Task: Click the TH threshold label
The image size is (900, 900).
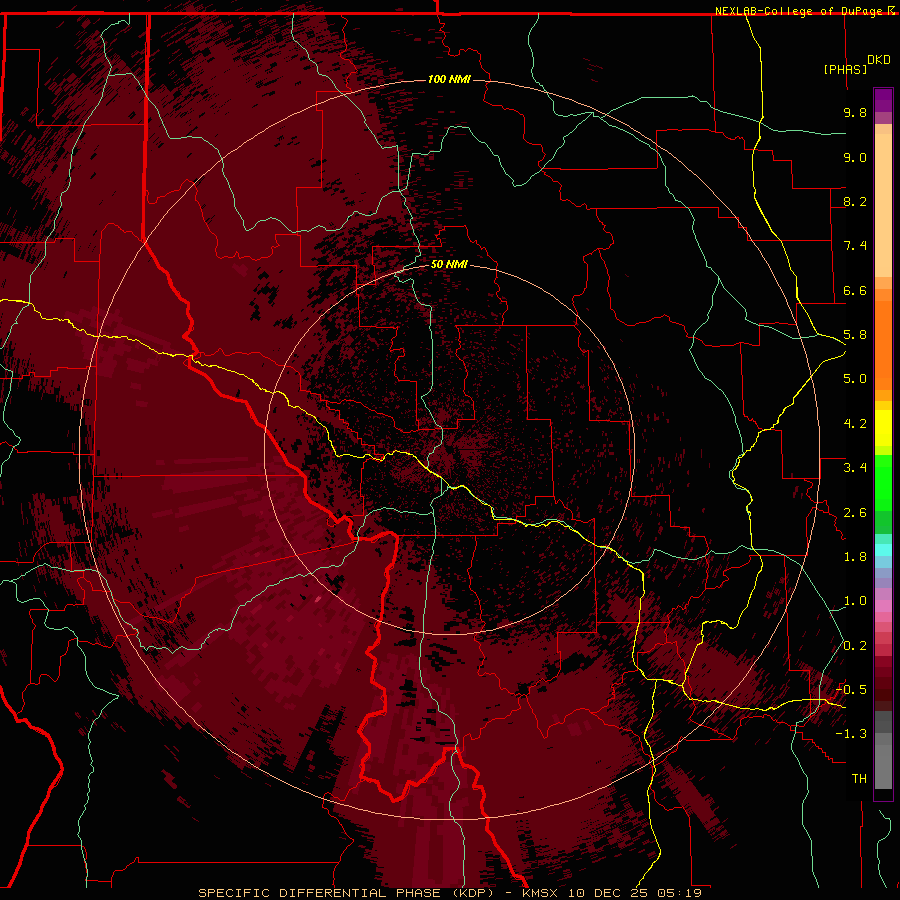Action: coord(859,779)
